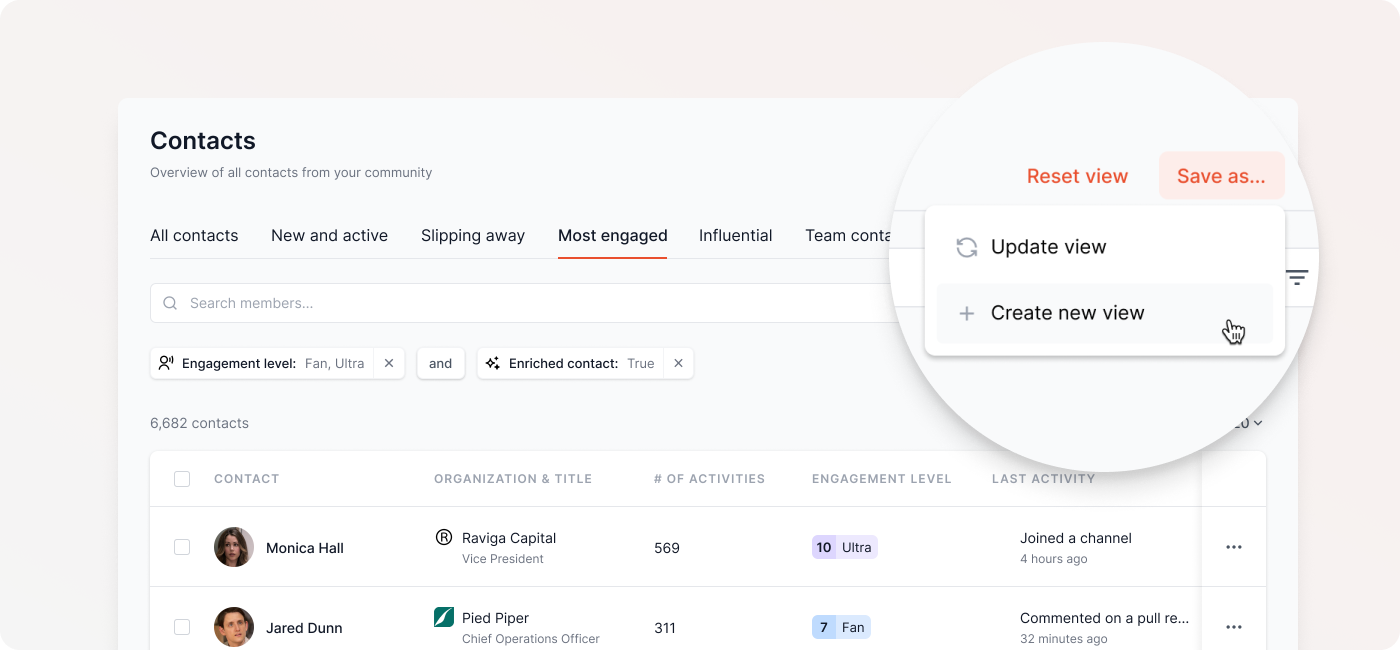Click the Engagement level person icon
This screenshot has height=650, width=1400.
coord(166,363)
